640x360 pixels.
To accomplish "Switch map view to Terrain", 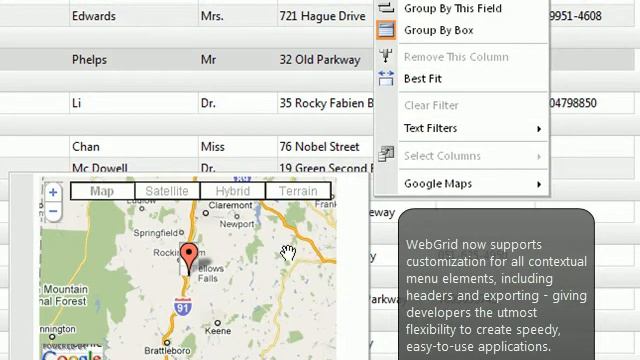I will pyautogui.click(x=298, y=191).
